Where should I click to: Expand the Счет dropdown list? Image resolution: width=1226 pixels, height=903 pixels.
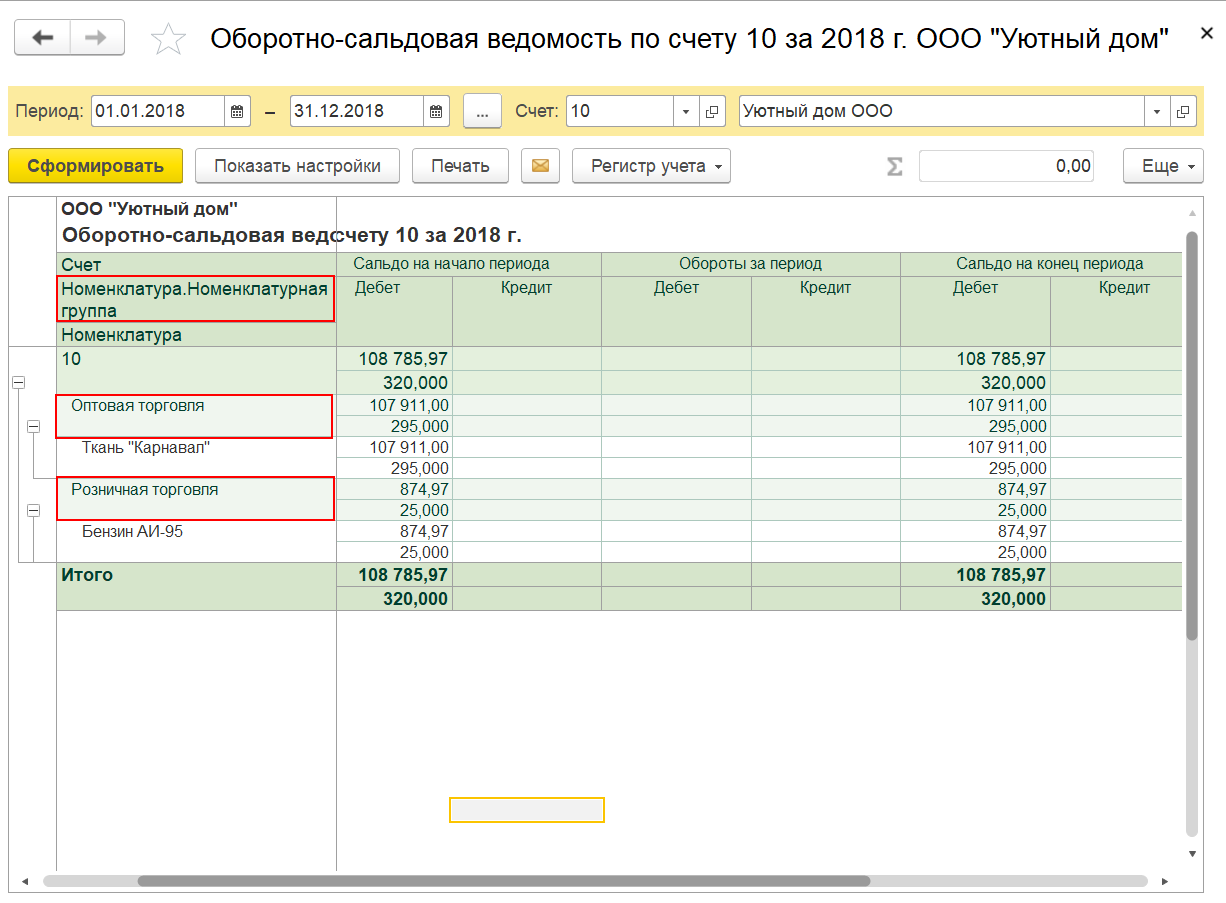click(x=687, y=111)
